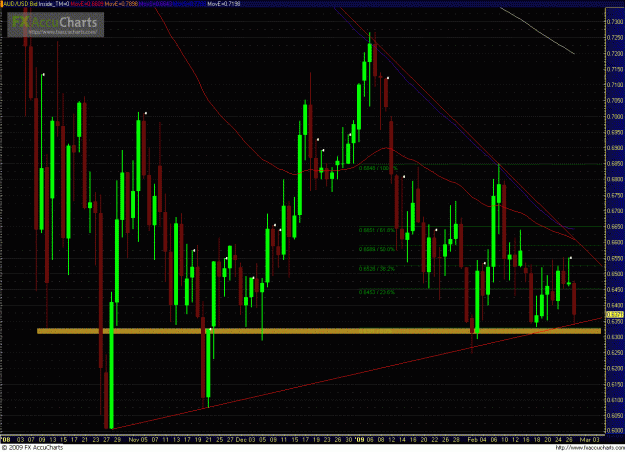
Task: Click the Nov 05 date axis label
Action: (x=138, y=439)
